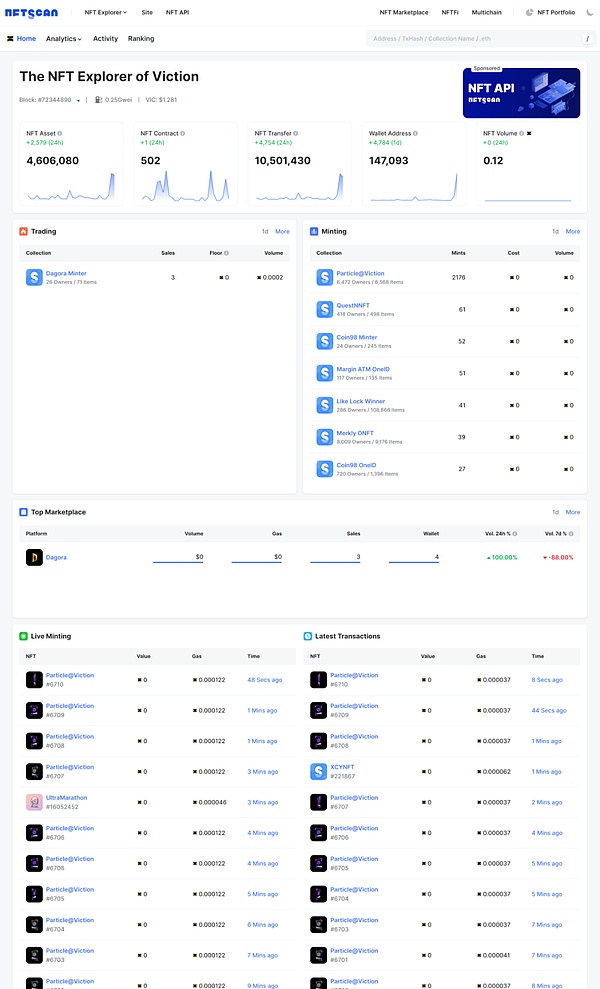The width and height of the screenshot is (600, 989).
Task: Click the NFT Asset info icon
Action: click(x=60, y=133)
